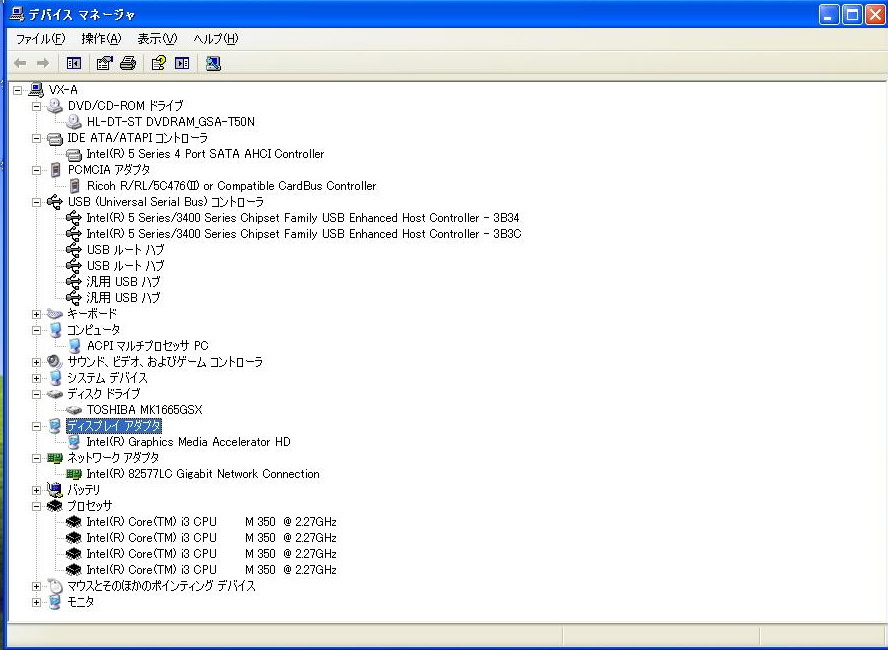Click the Print toolbar icon
The height and width of the screenshot is (650, 888).
128,63
